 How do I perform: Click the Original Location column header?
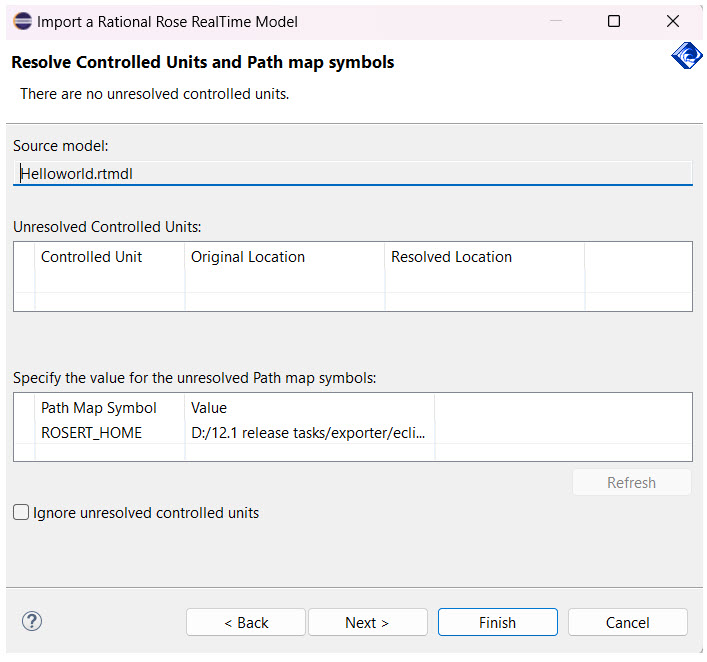coord(248,257)
